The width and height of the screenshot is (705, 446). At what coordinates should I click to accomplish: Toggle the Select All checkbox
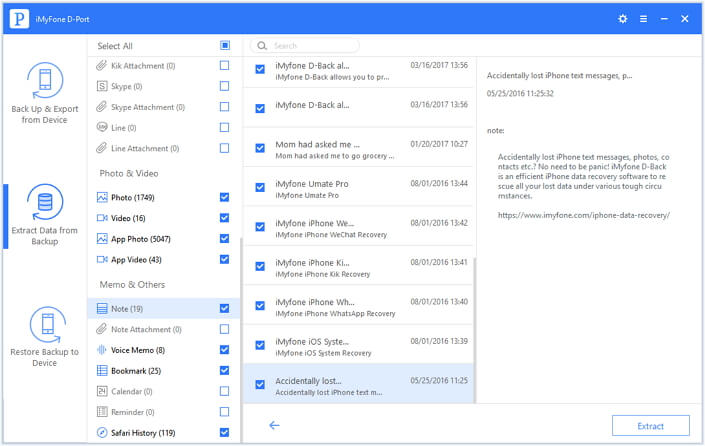pyautogui.click(x=225, y=45)
